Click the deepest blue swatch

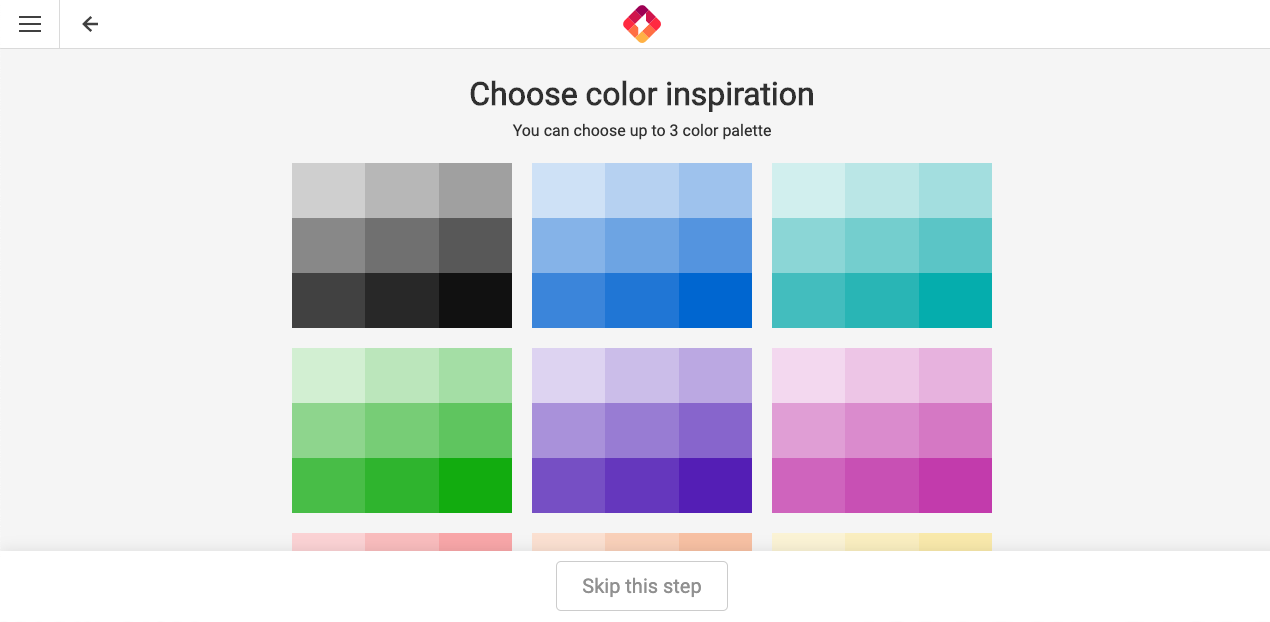(x=716, y=300)
